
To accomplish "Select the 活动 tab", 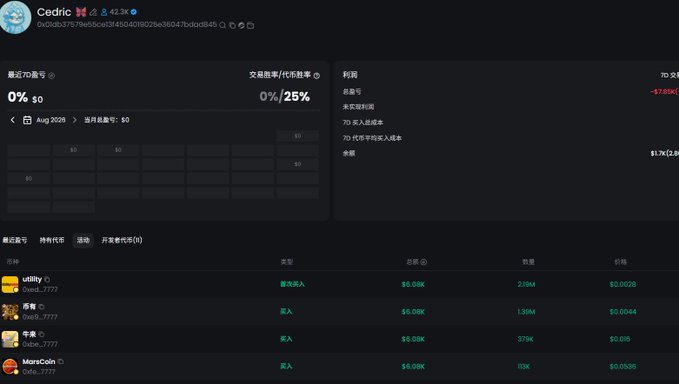I will [83, 240].
